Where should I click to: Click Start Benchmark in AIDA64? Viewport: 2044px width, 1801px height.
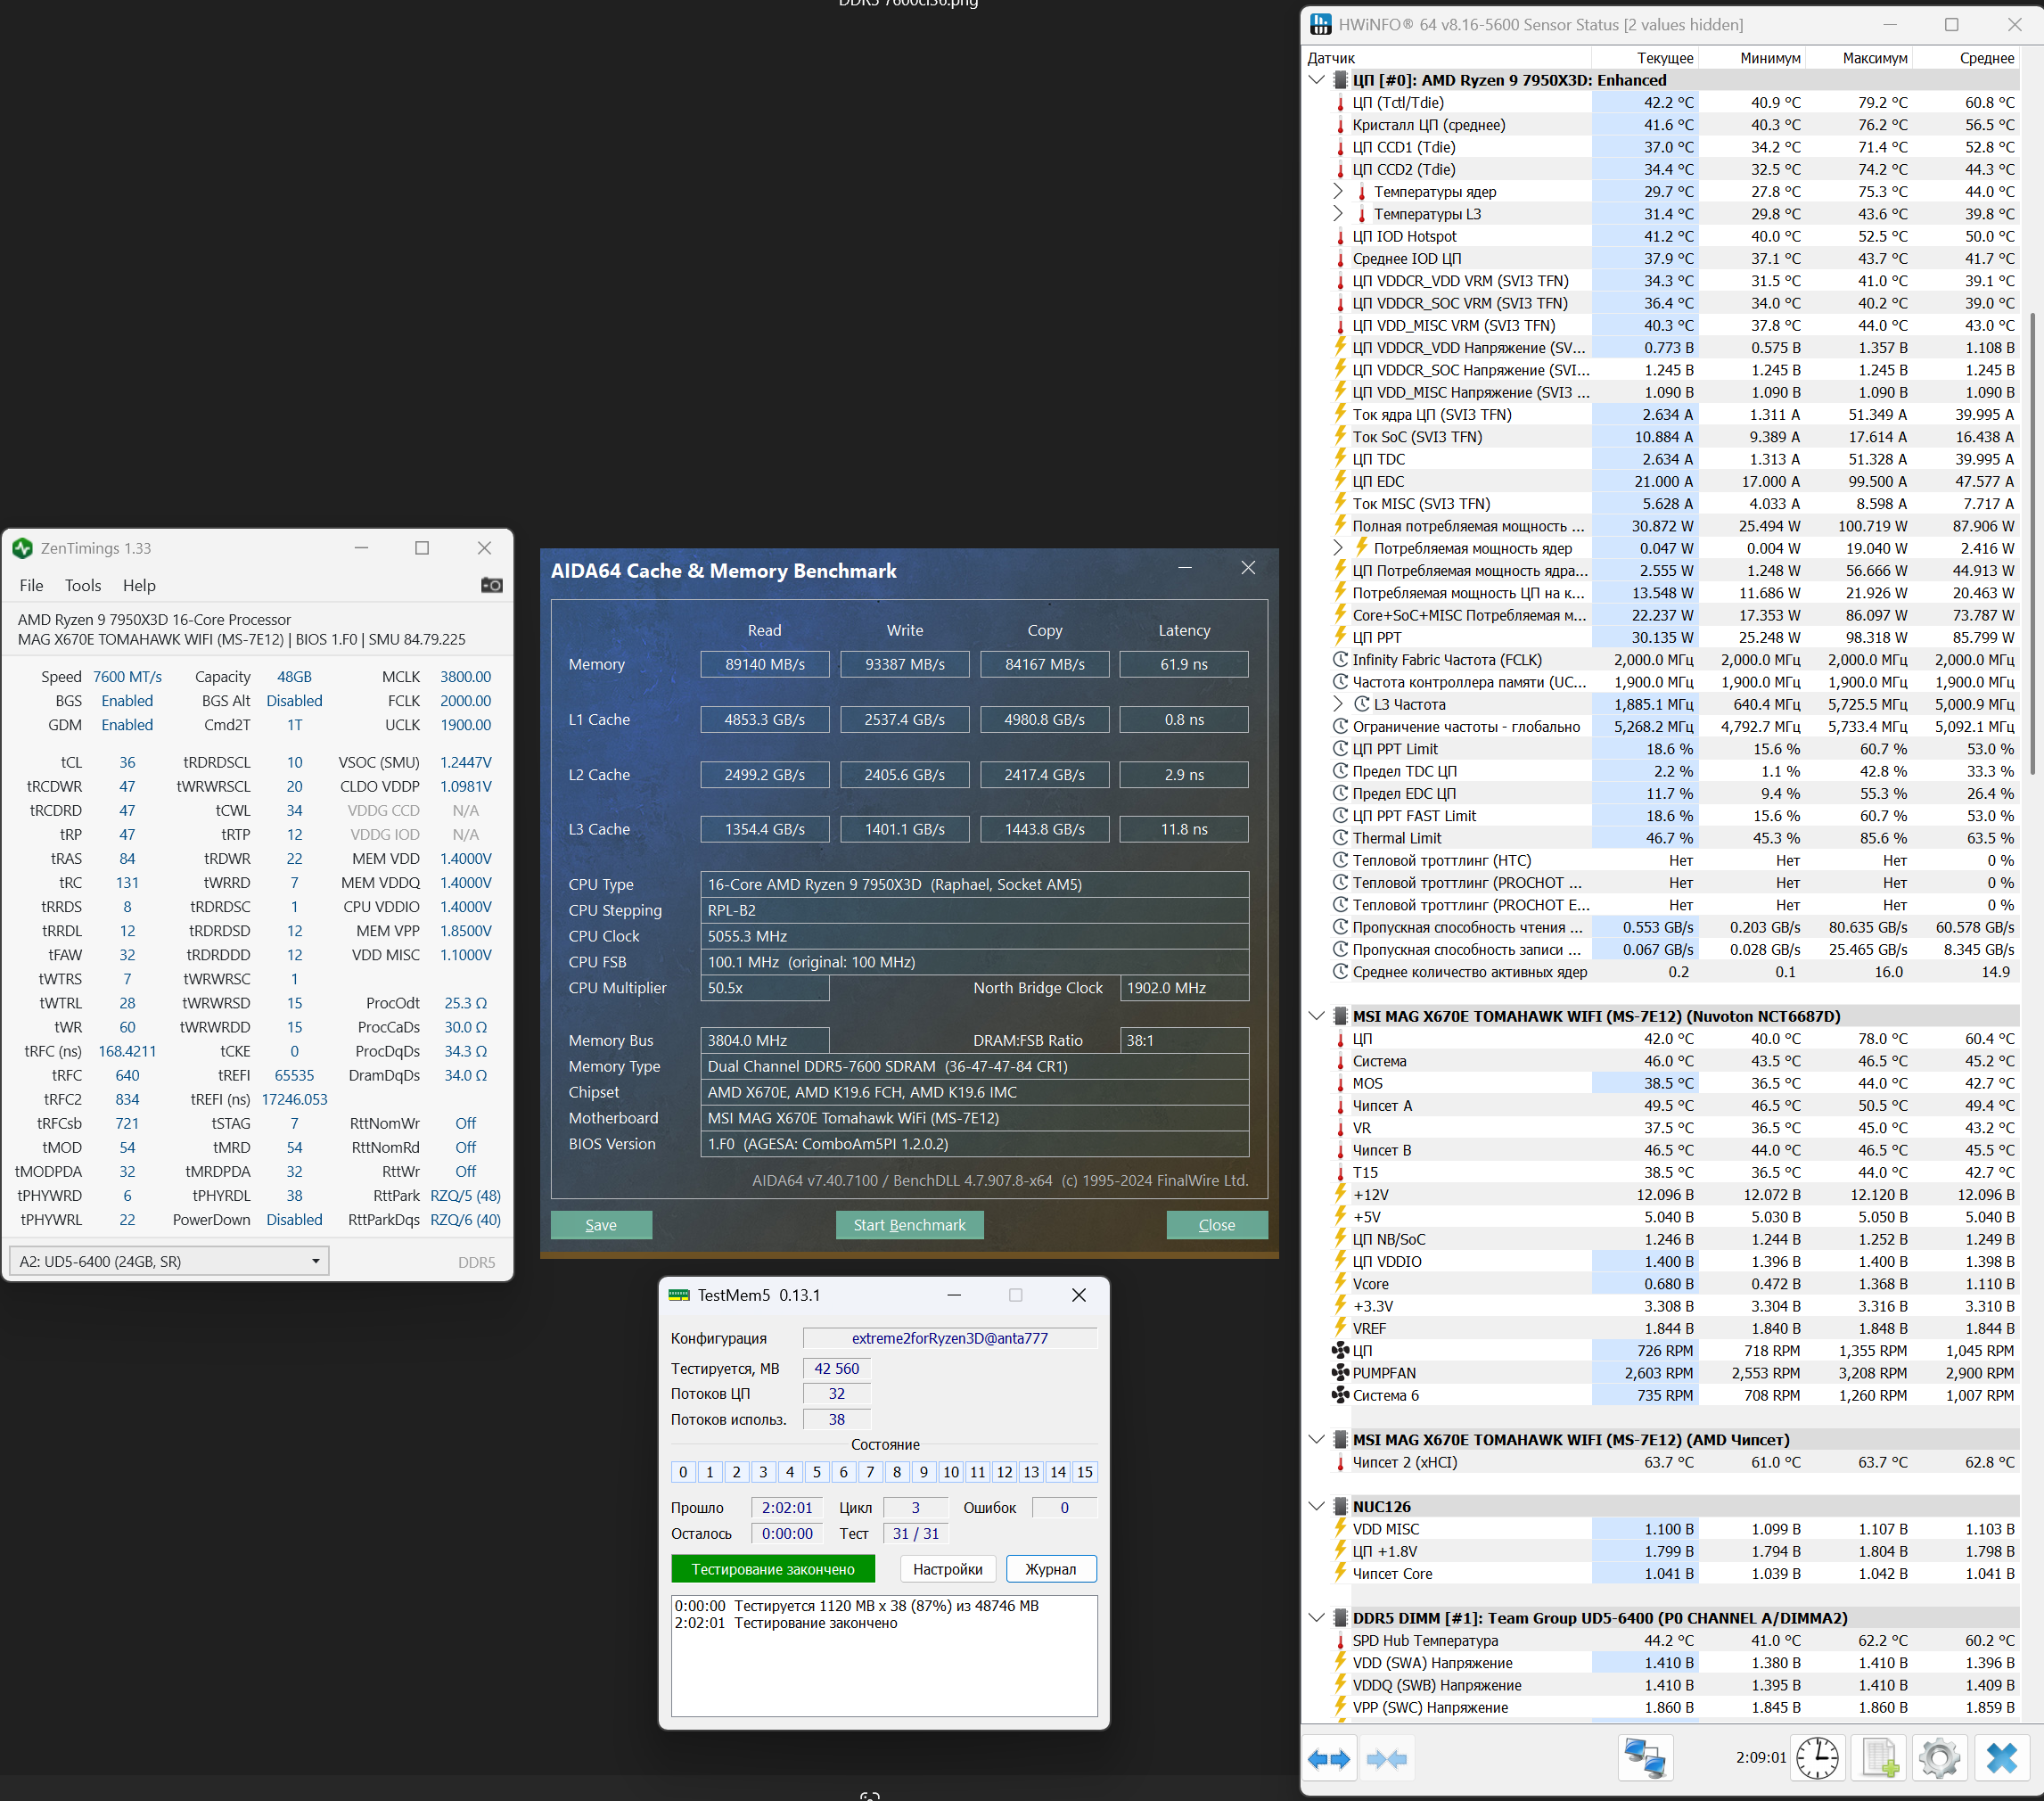(909, 1225)
